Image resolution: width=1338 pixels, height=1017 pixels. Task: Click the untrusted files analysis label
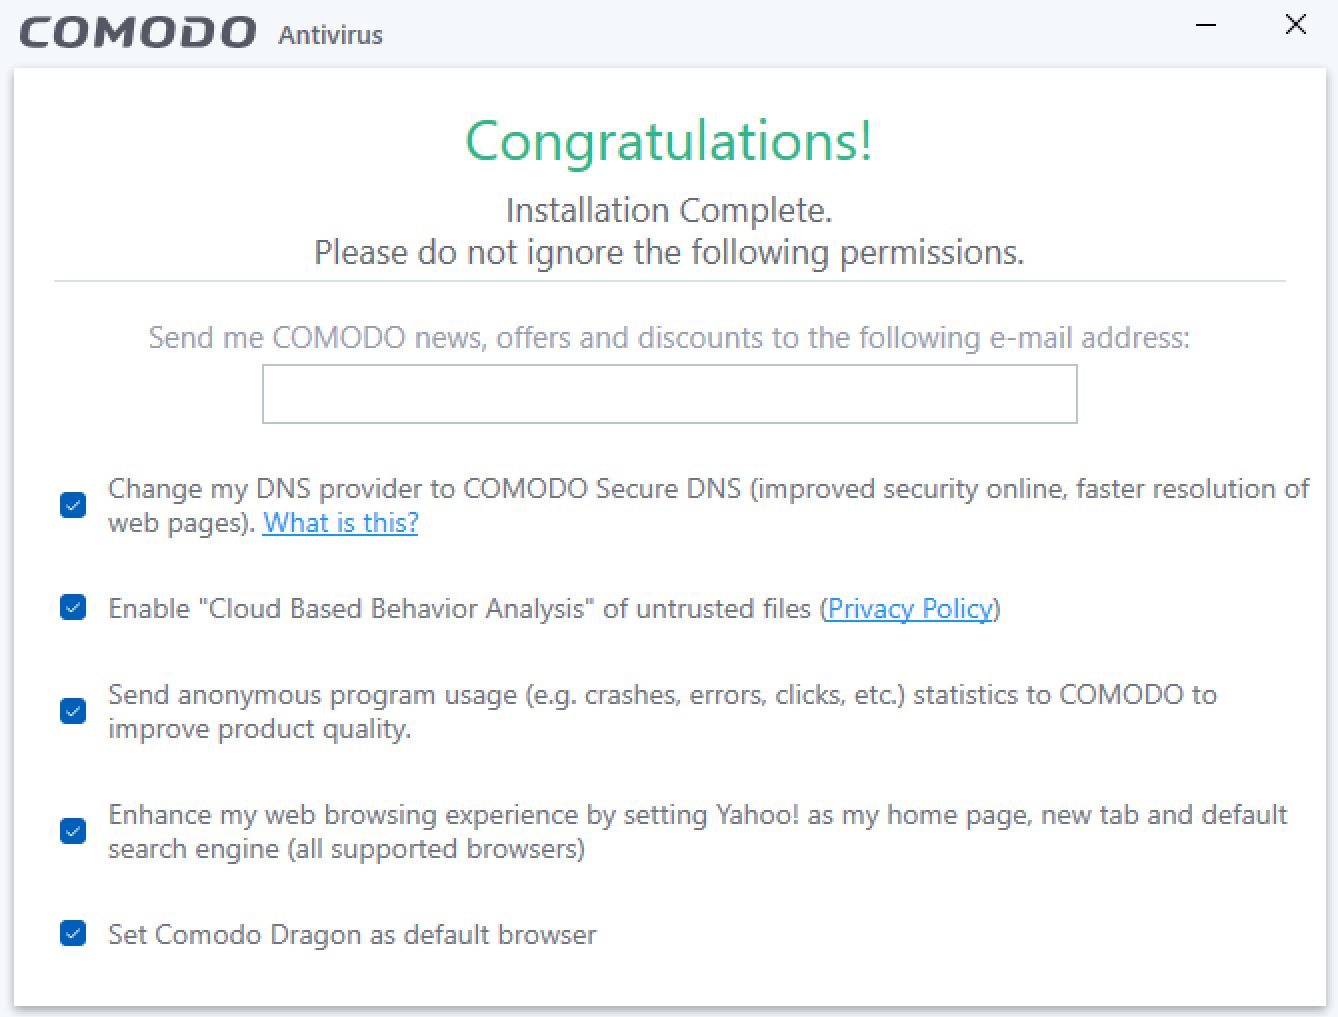coord(460,608)
